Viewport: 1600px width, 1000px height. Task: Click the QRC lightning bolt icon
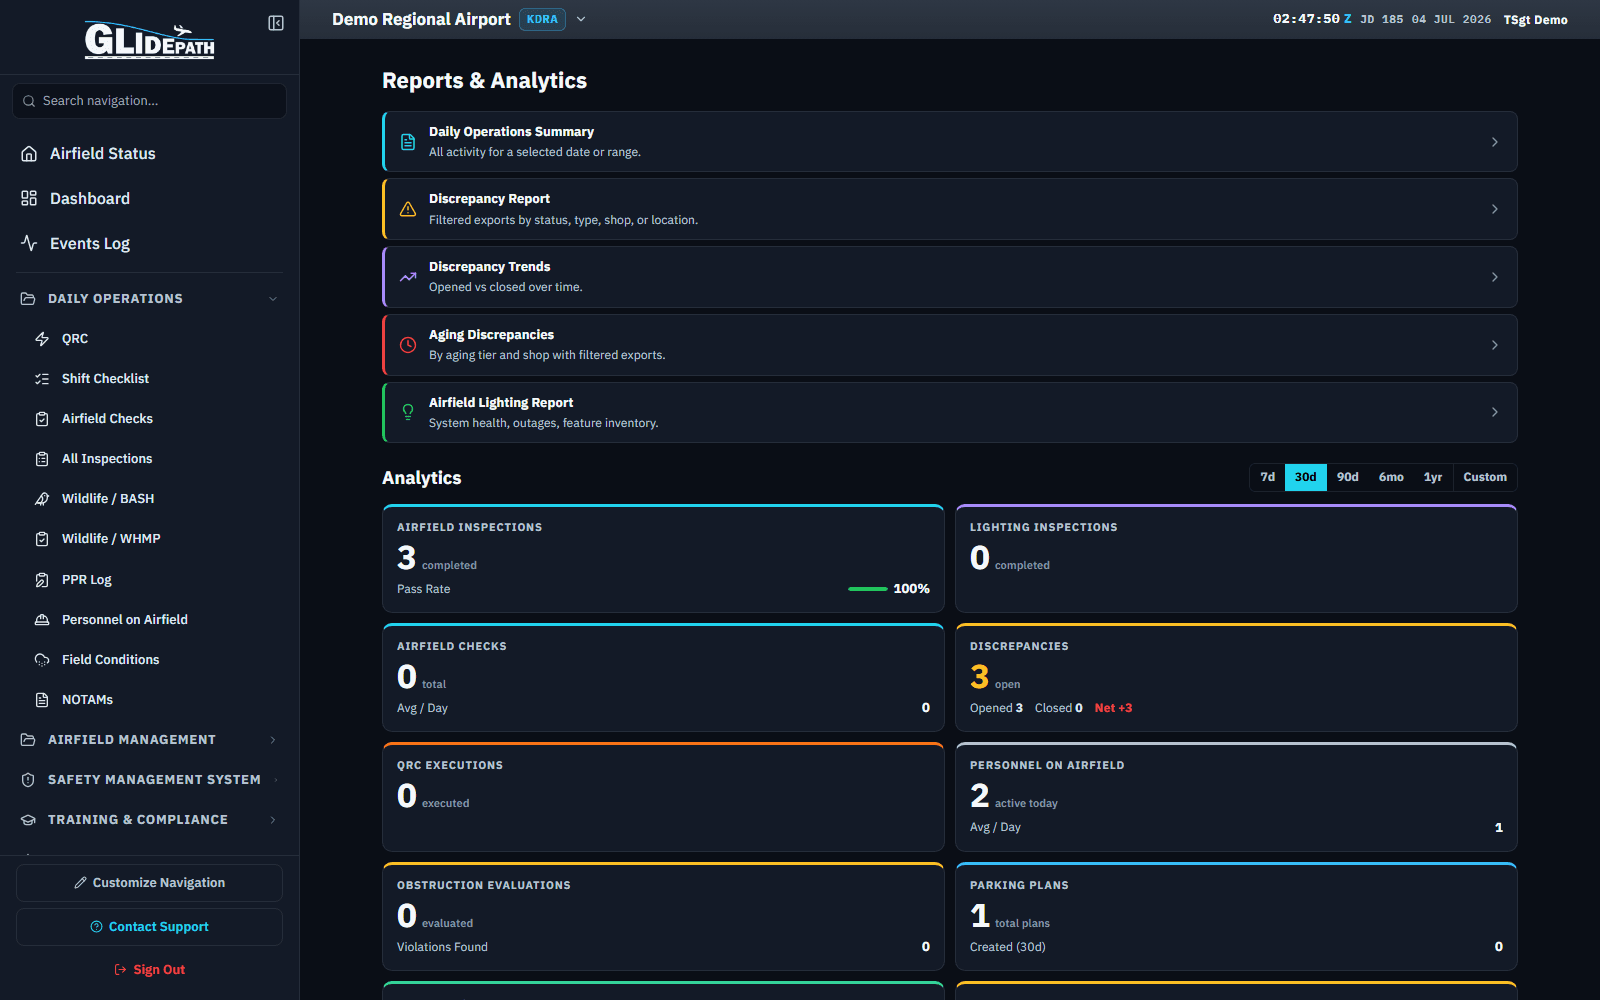tap(42, 339)
